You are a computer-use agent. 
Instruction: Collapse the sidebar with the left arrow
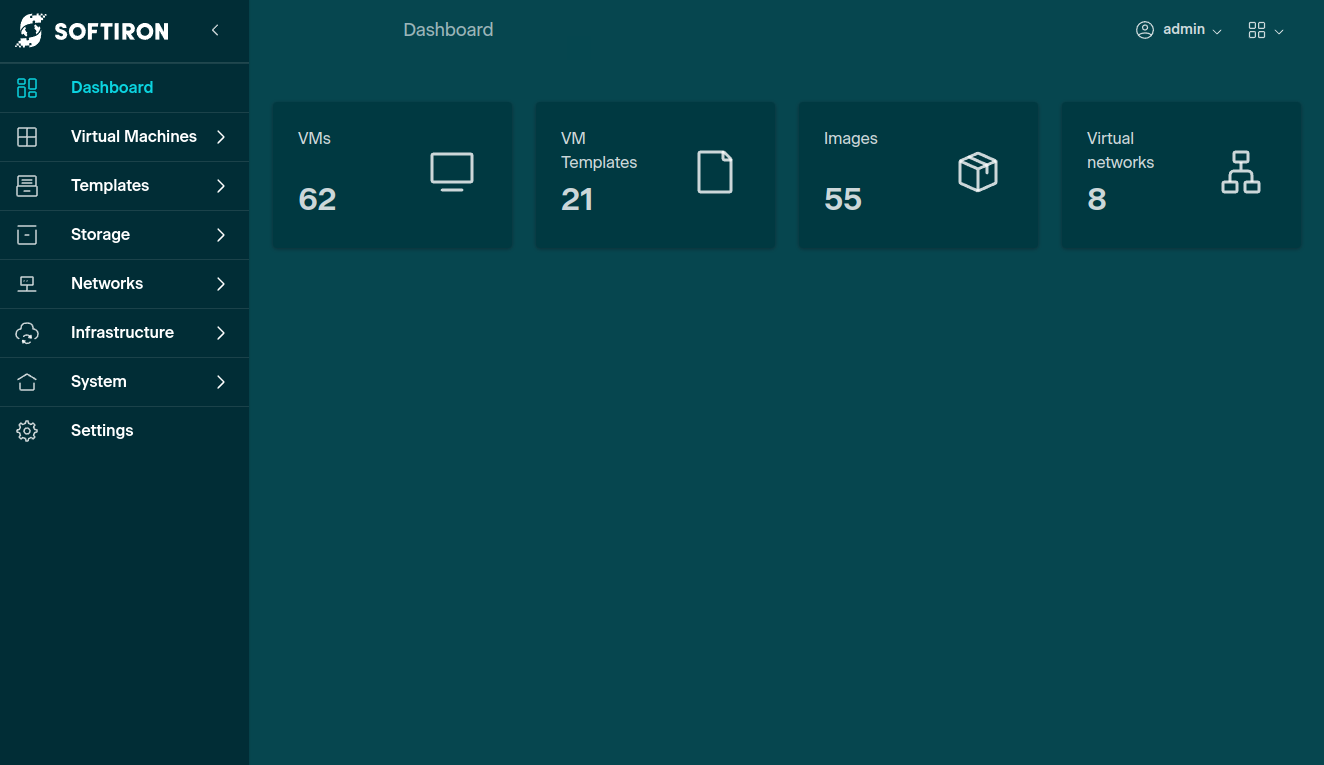click(x=215, y=31)
